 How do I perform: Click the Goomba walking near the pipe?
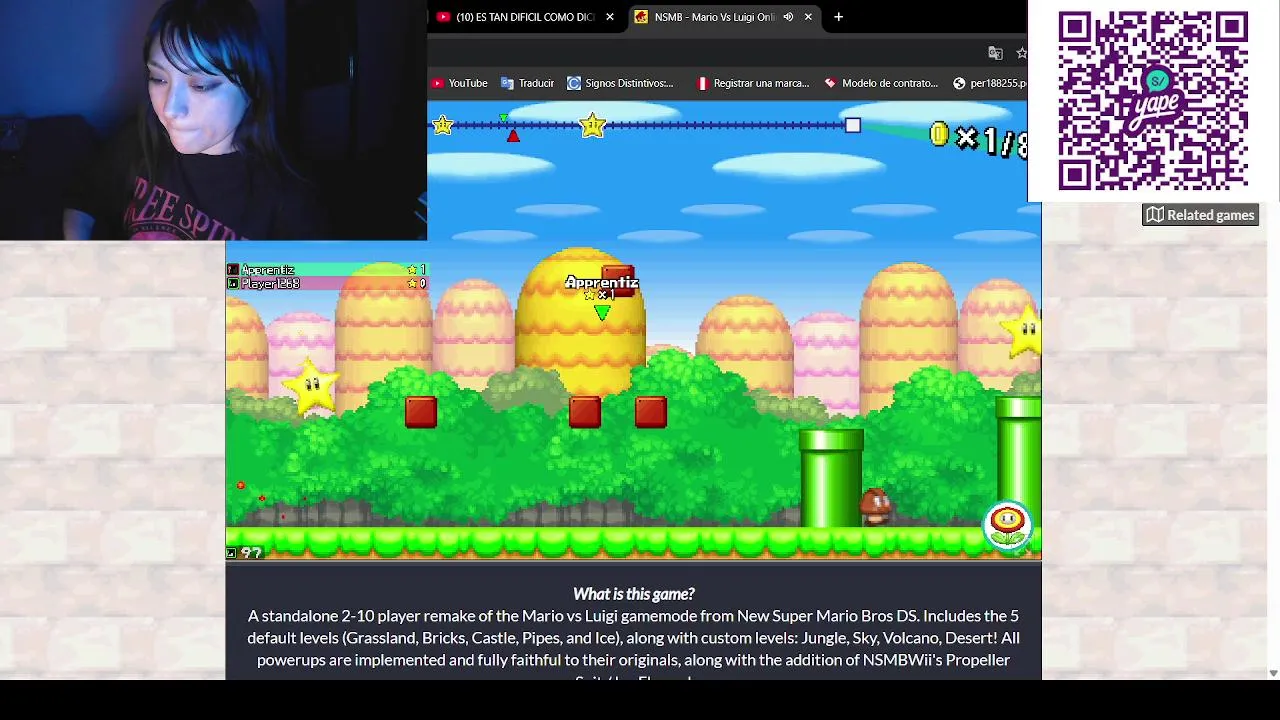tap(876, 507)
